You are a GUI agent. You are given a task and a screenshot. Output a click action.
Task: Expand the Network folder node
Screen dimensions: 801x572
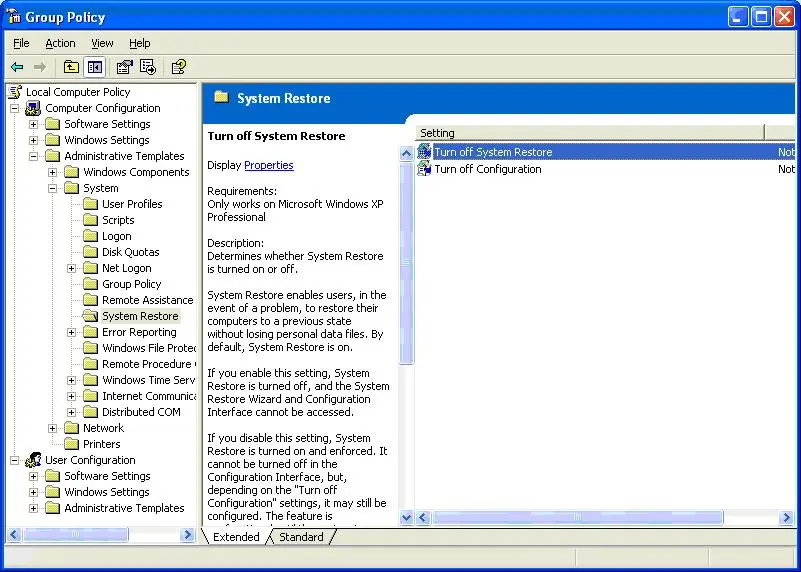[53, 428]
